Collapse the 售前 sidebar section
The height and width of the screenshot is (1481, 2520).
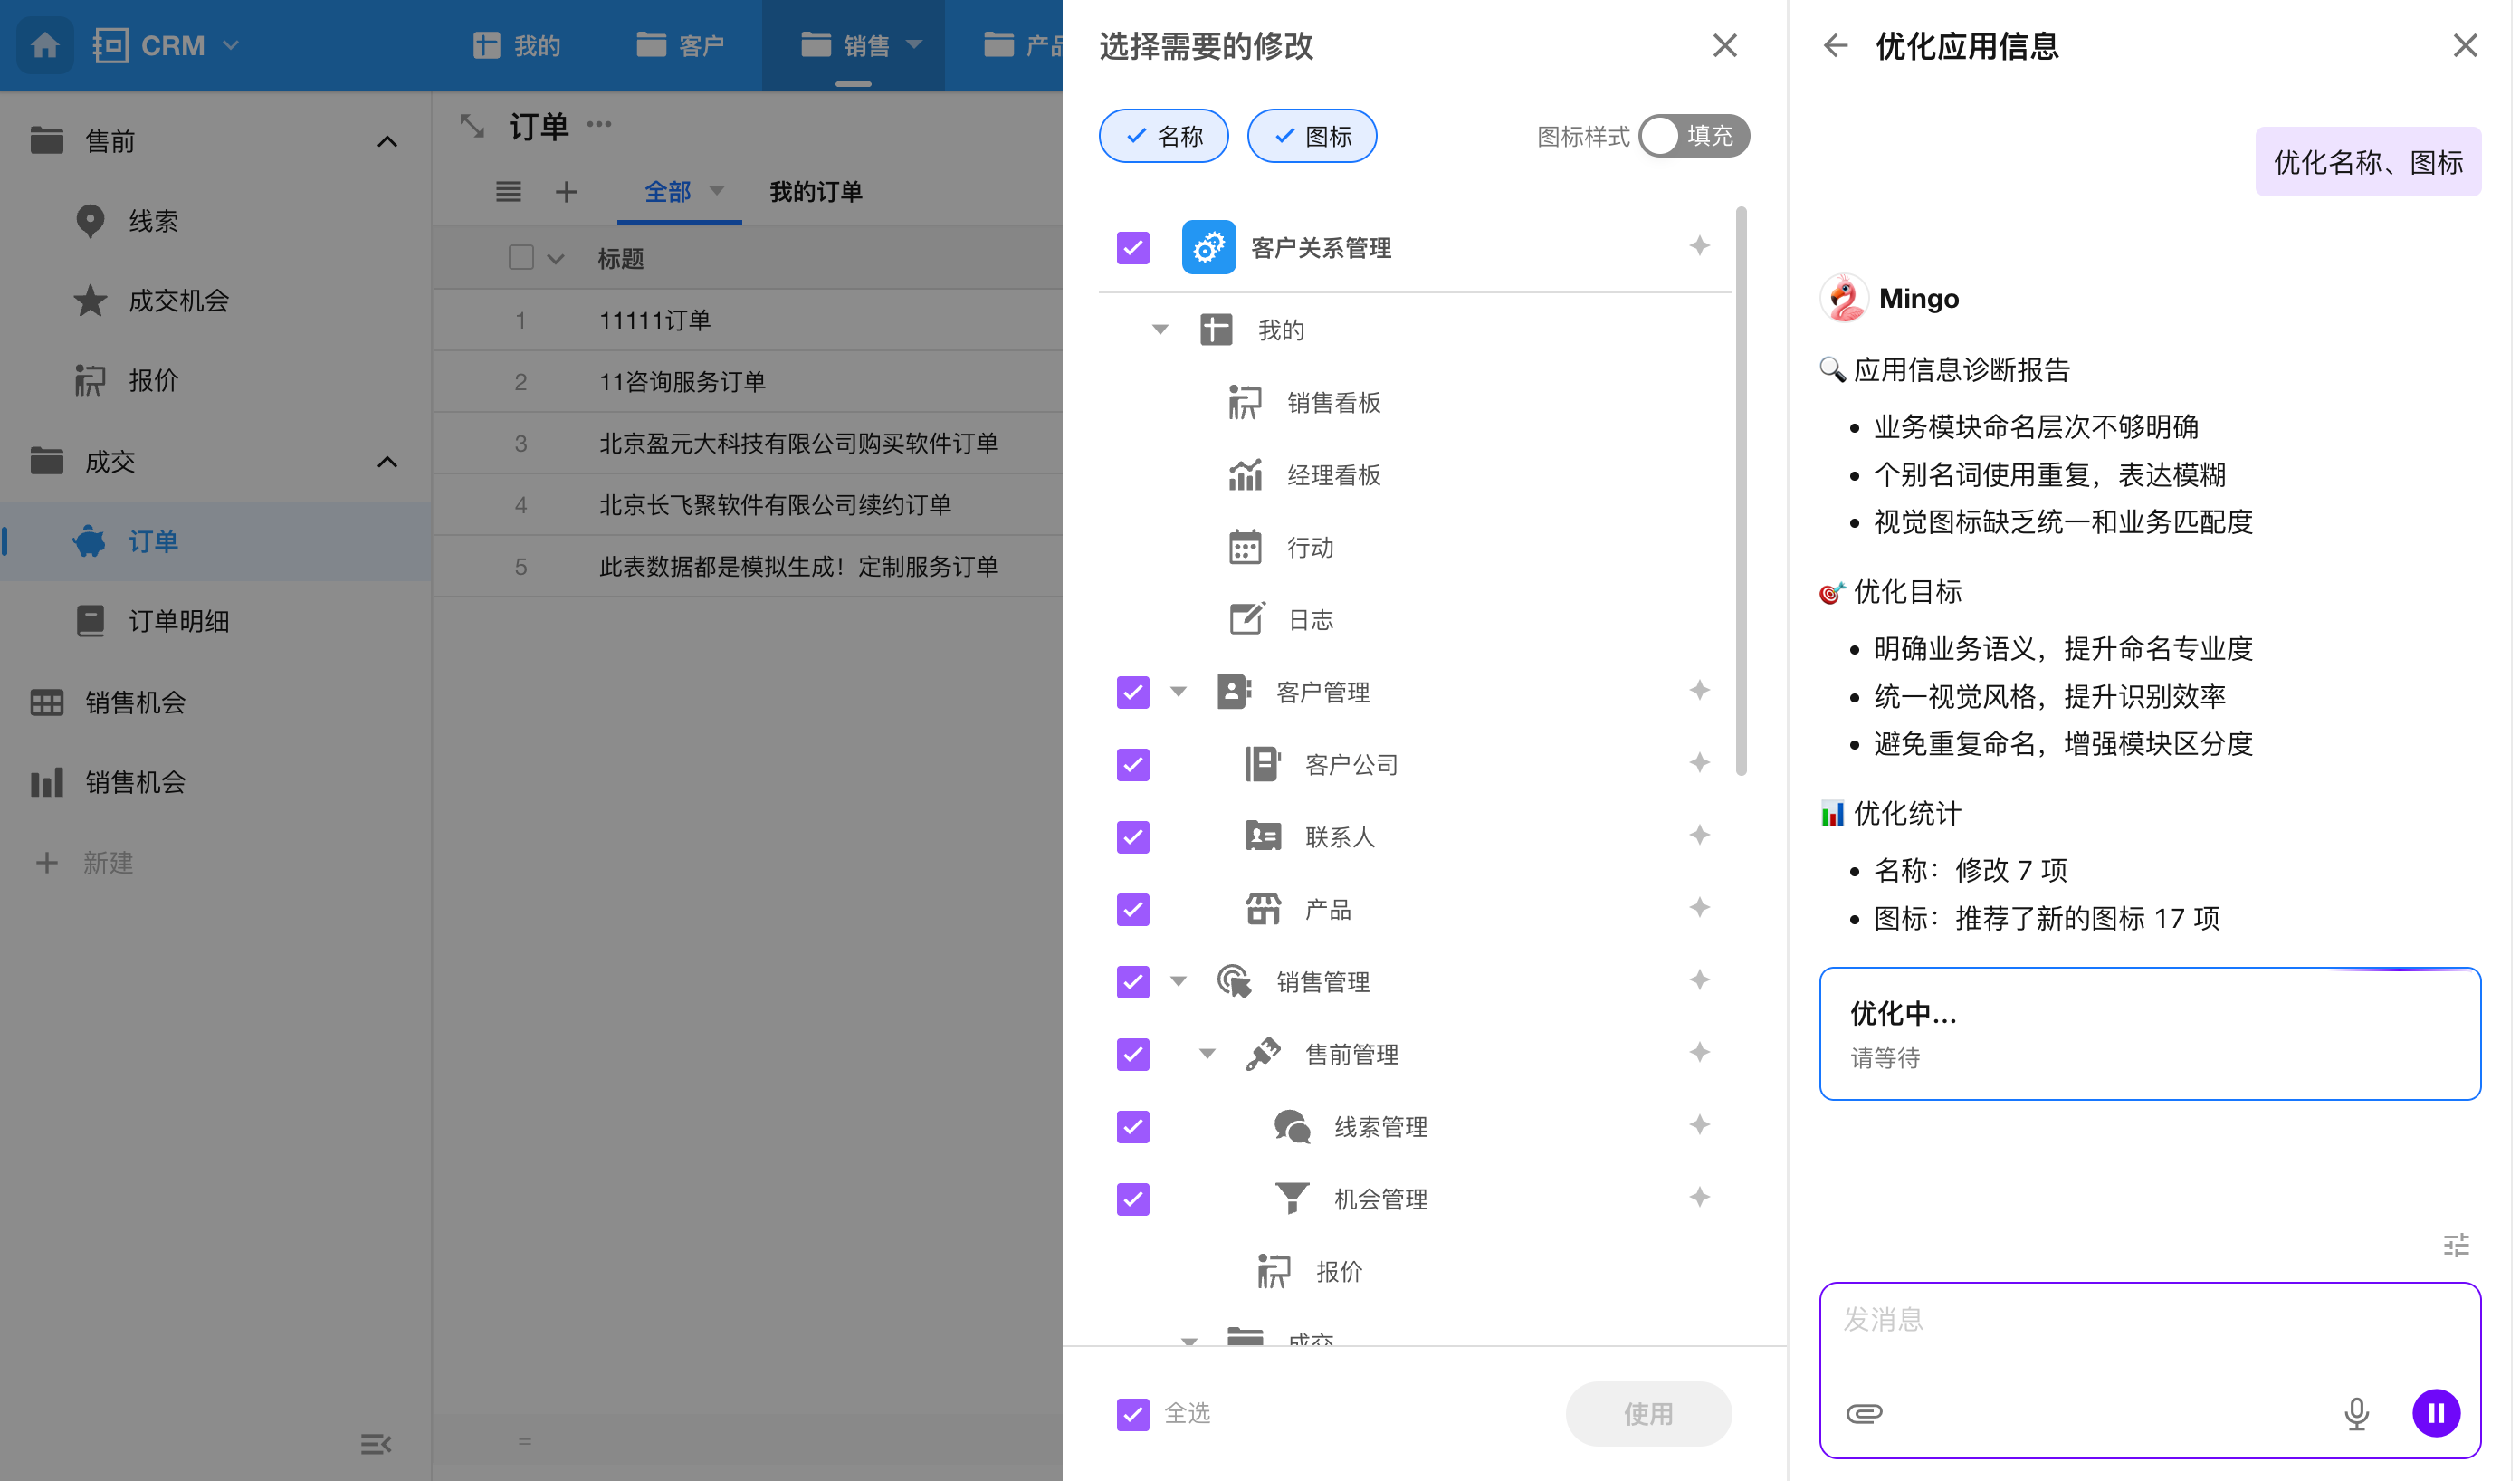tap(387, 141)
